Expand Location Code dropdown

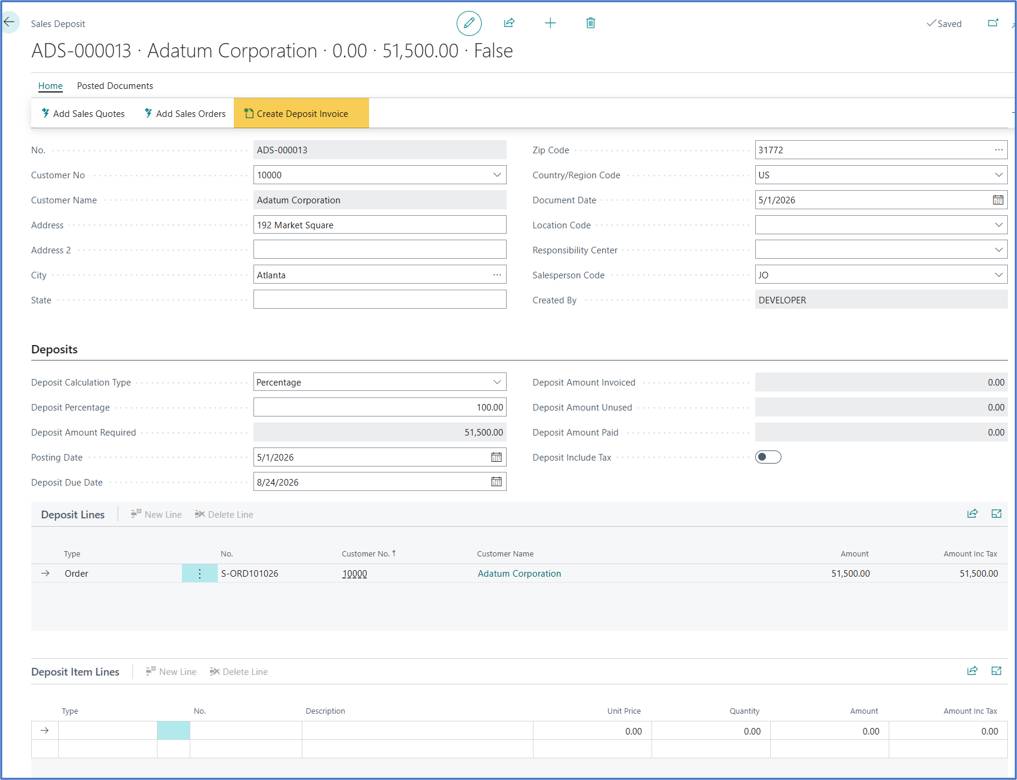tap(998, 225)
